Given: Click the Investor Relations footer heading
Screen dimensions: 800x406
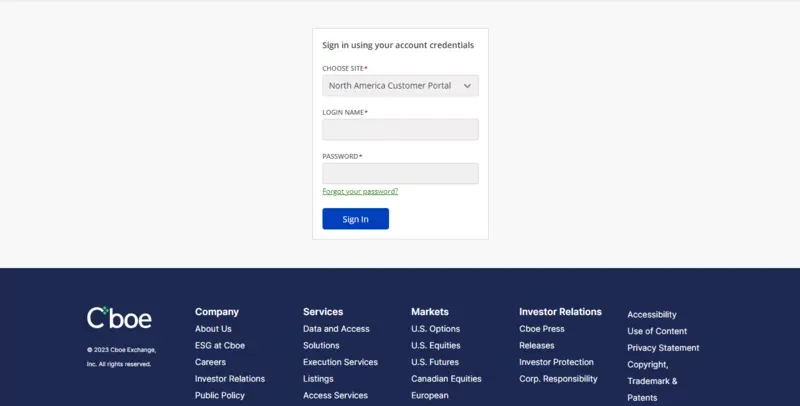Looking at the screenshot, I should tap(561, 312).
